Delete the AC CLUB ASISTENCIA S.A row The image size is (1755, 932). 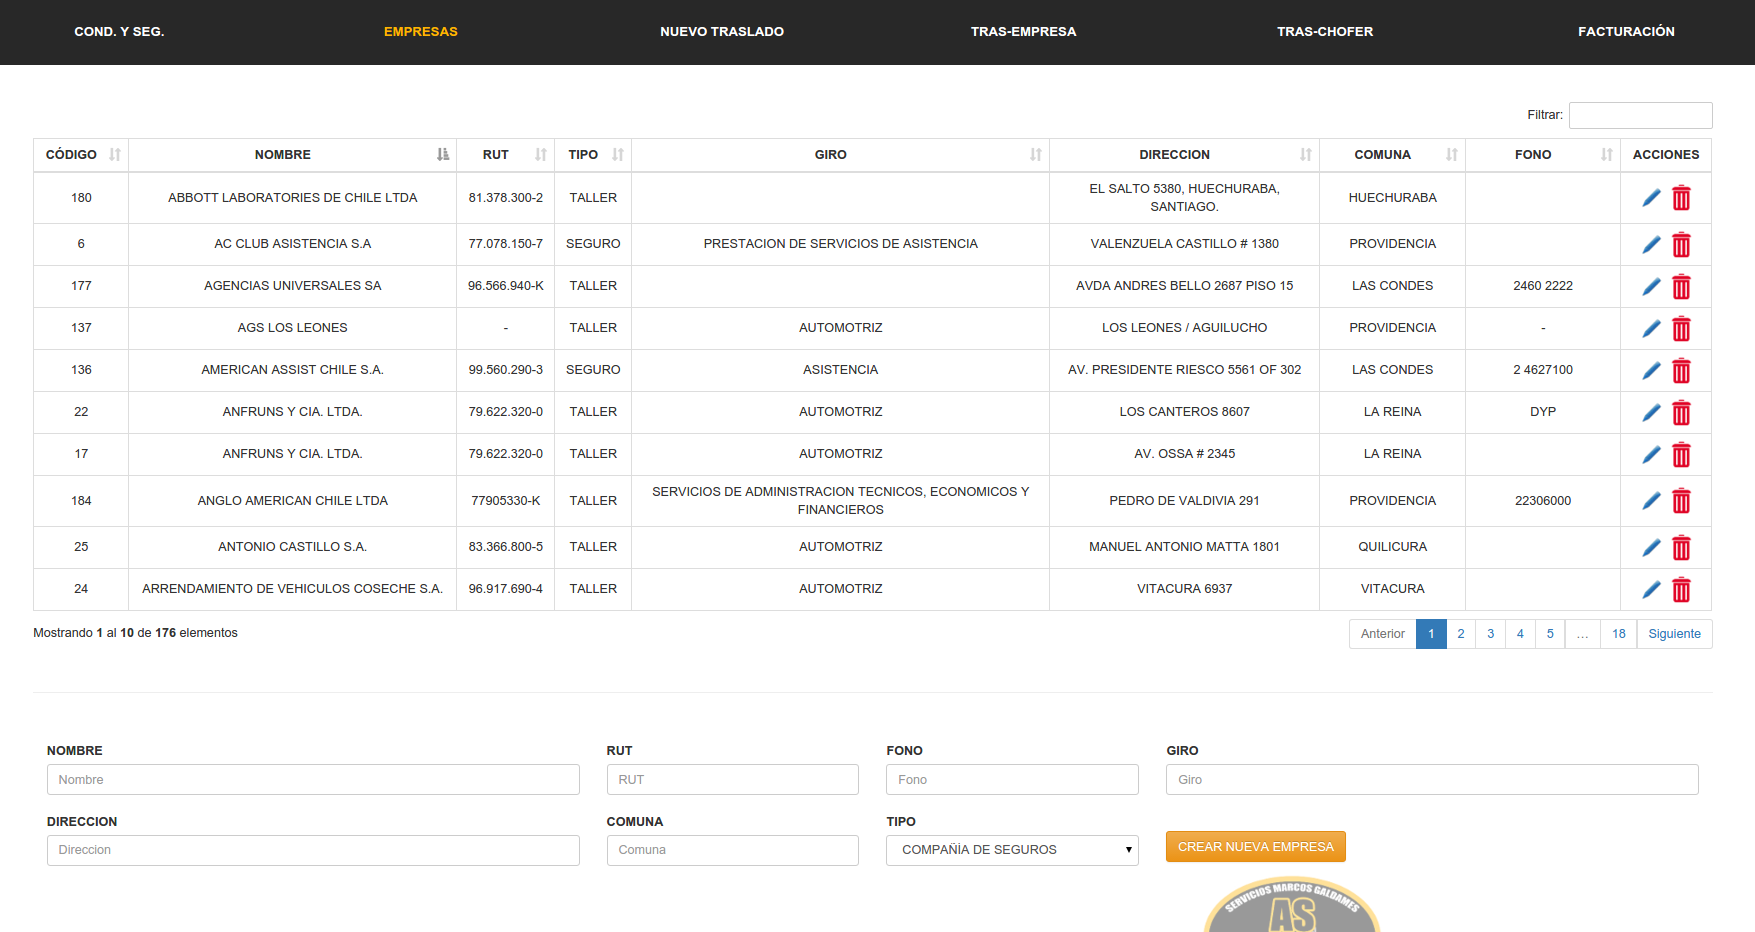coord(1681,245)
